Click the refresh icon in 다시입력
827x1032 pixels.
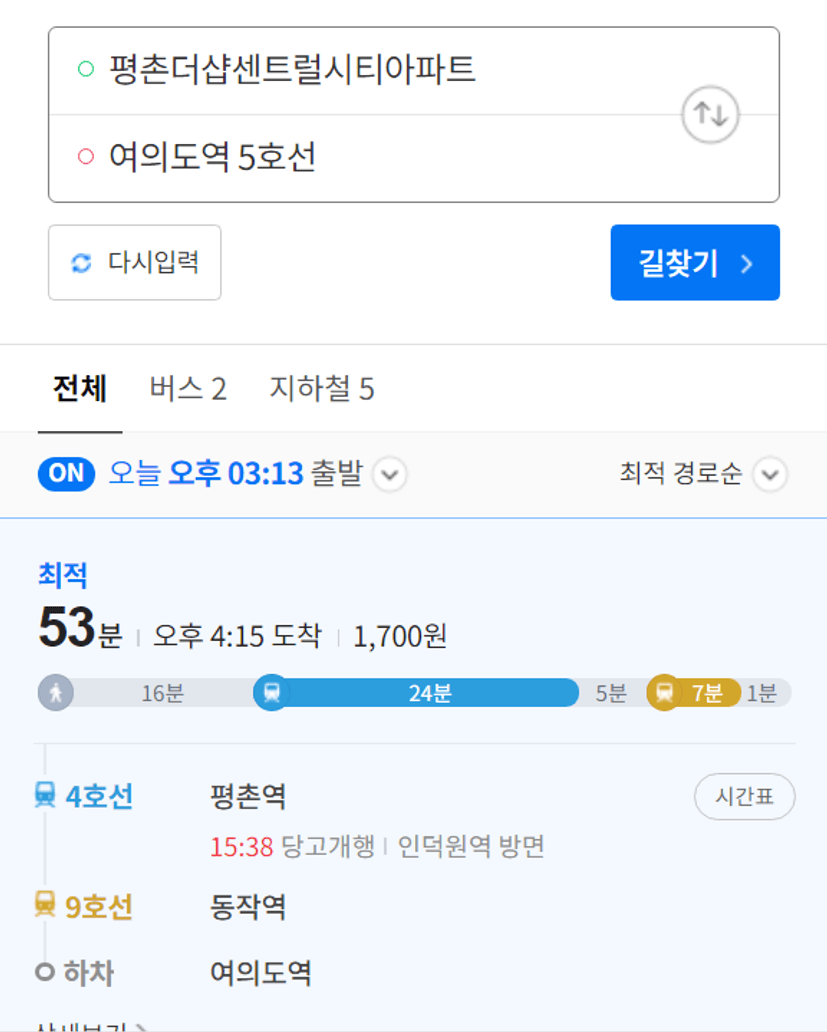coord(81,263)
